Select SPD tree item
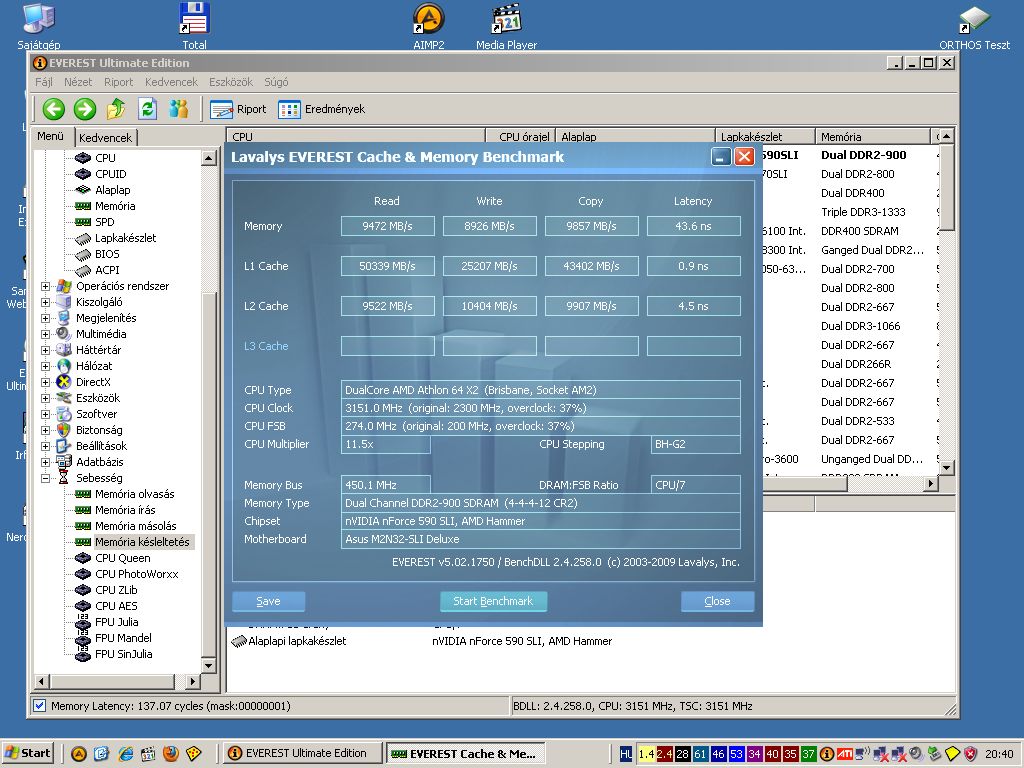 click(104, 222)
